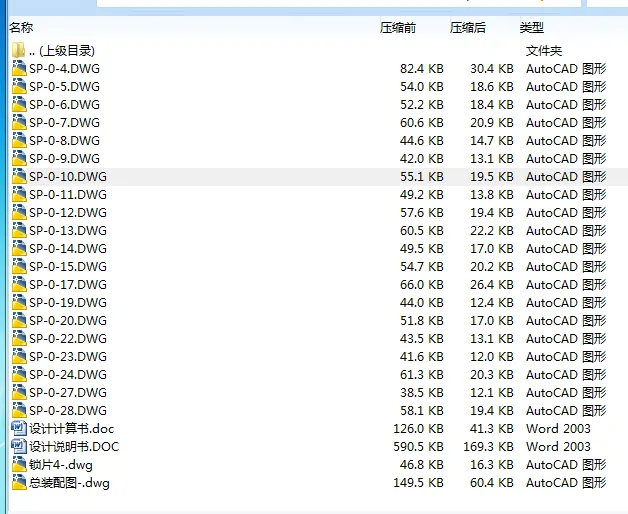Click the file icon of SP-0-7.DWG
628x514 pixels.
click(19, 123)
